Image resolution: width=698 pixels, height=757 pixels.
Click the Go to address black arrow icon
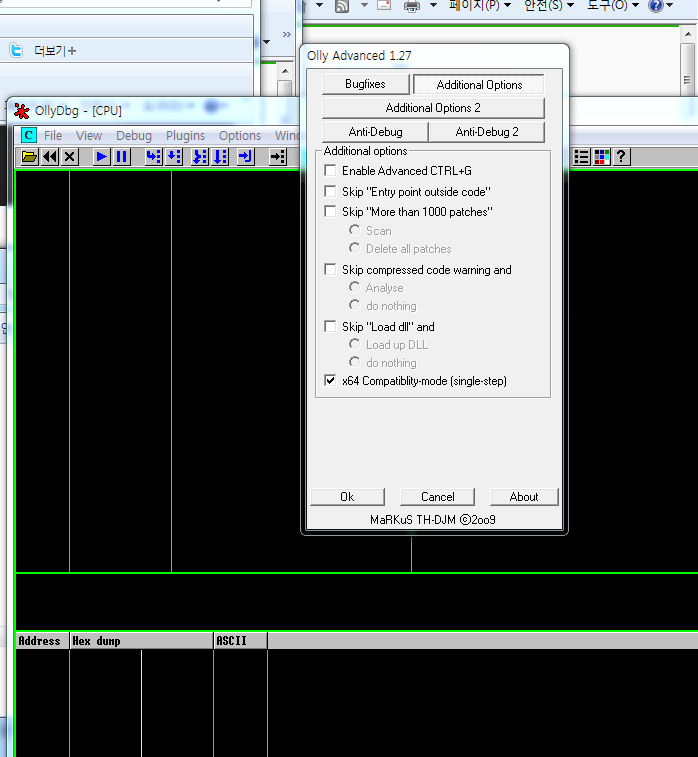point(278,156)
